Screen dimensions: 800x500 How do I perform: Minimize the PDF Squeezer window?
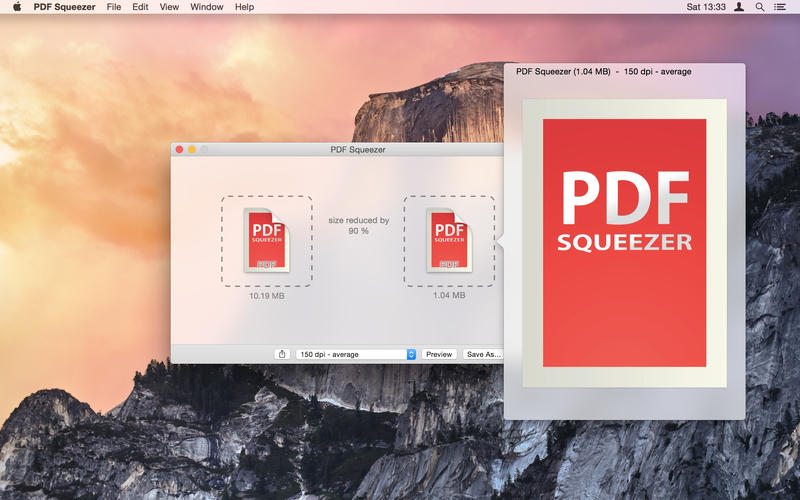[192, 149]
